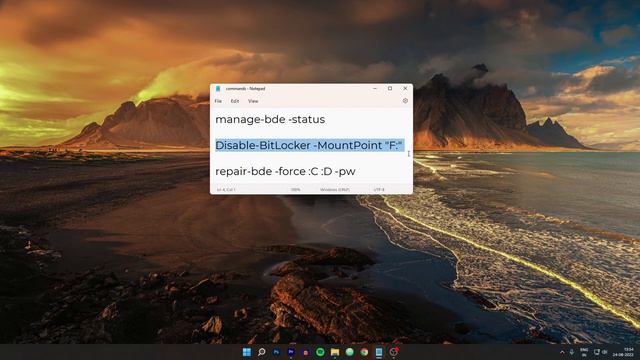Maximize the Notepad window

(x=390, y=88)
